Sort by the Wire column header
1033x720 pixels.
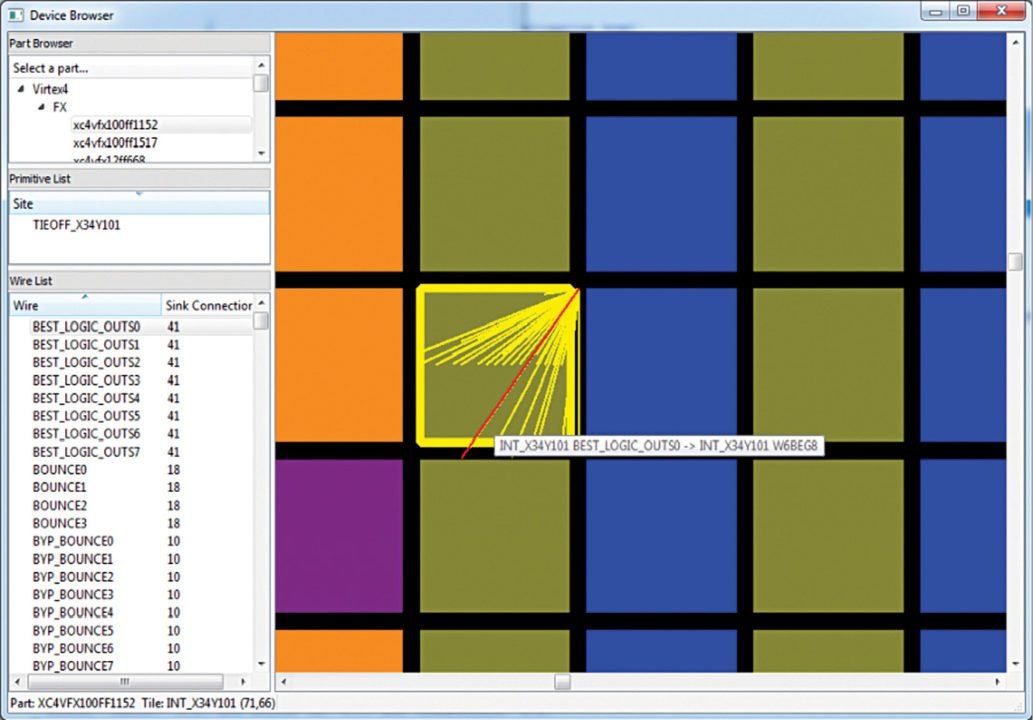pyautogui.click(x=84, y=305)
